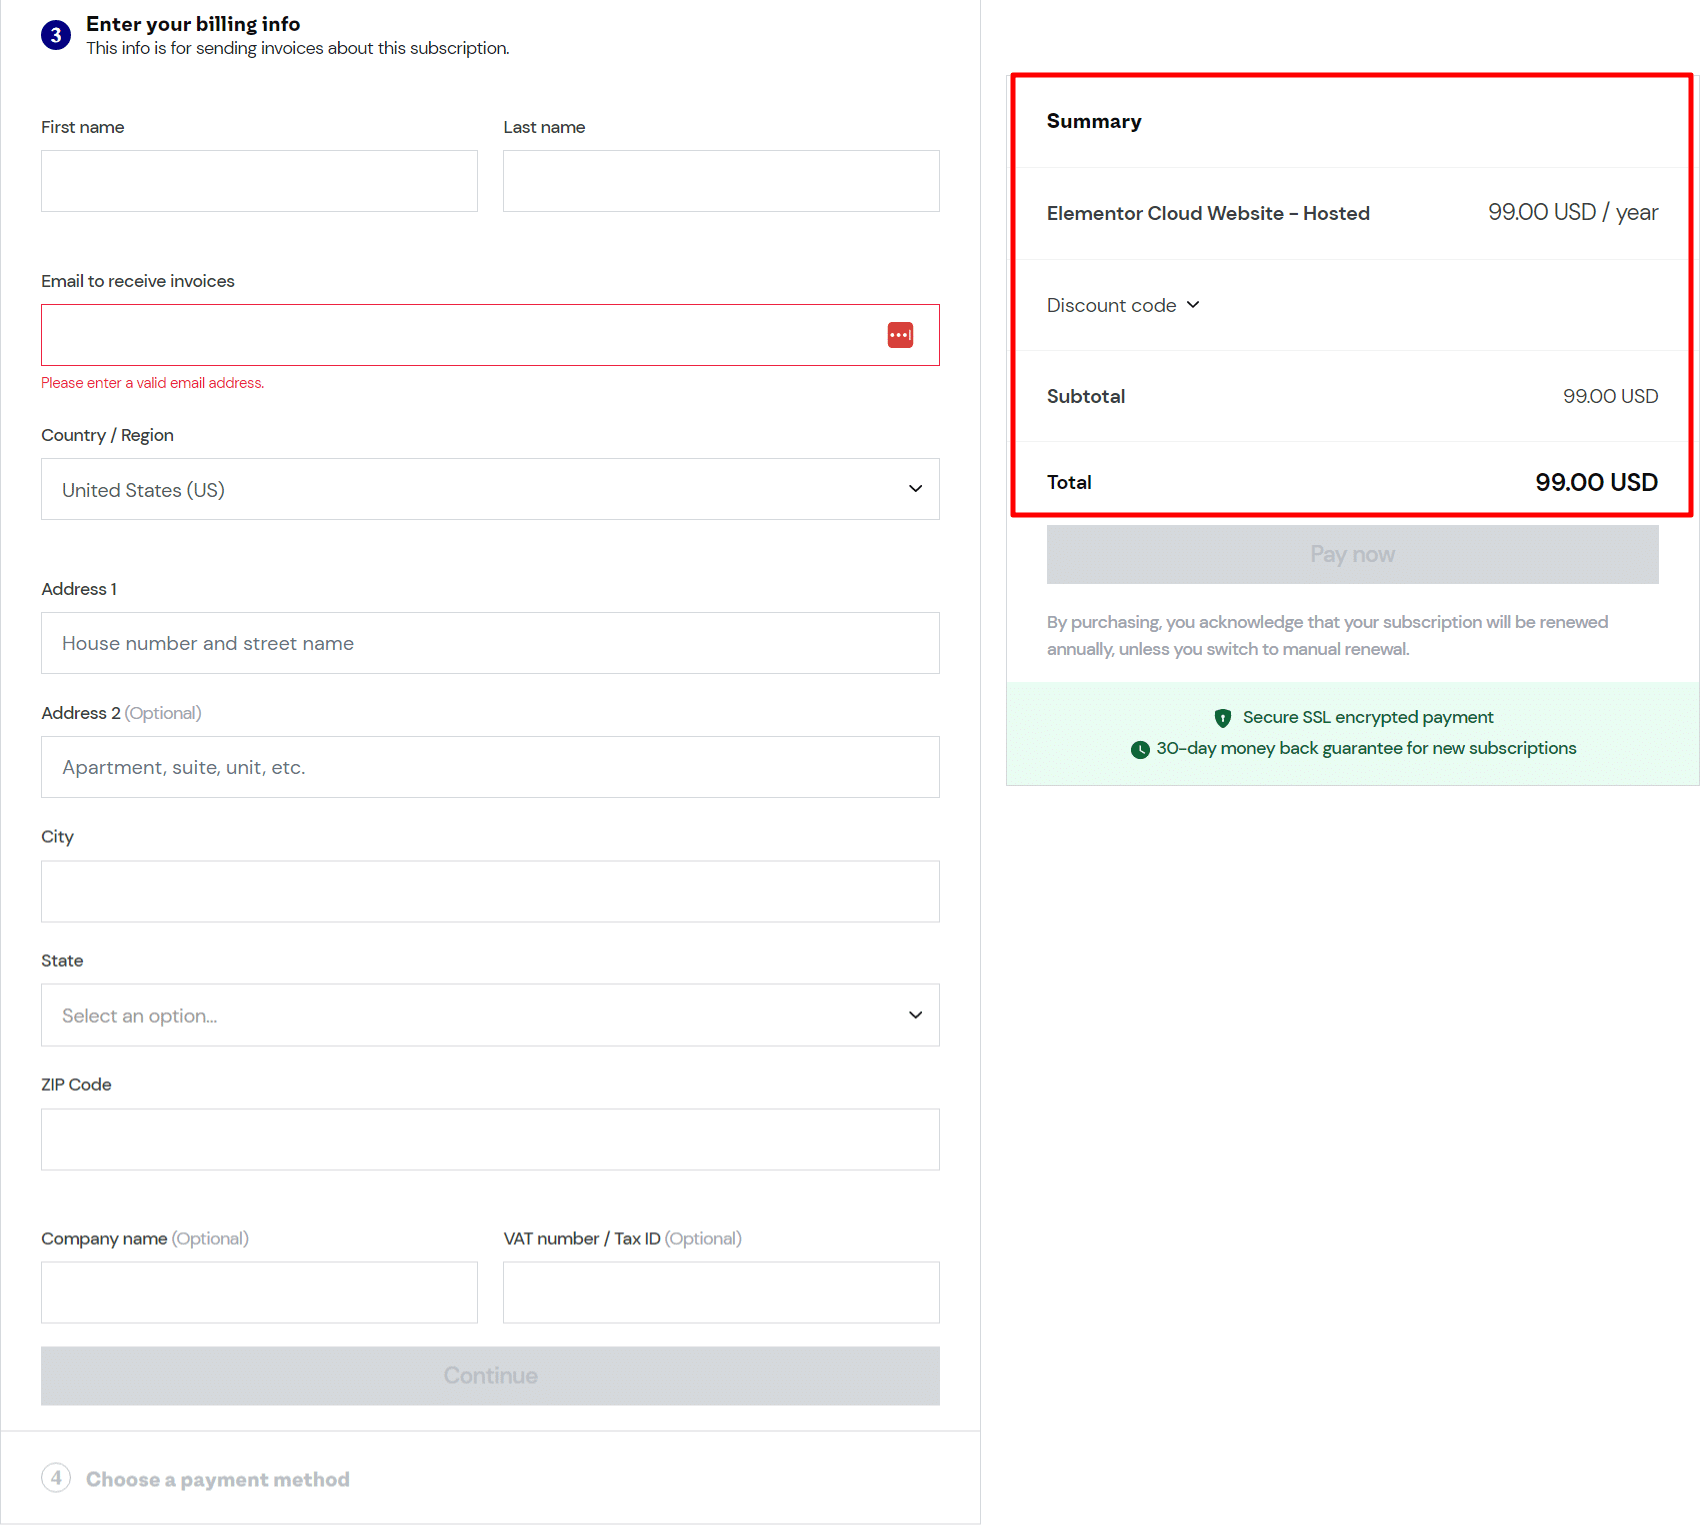The image size is (1708, 1532).
Task: Click the 99.00 USD / year price
Action: pyautogui.click(x=1573, y=212)
